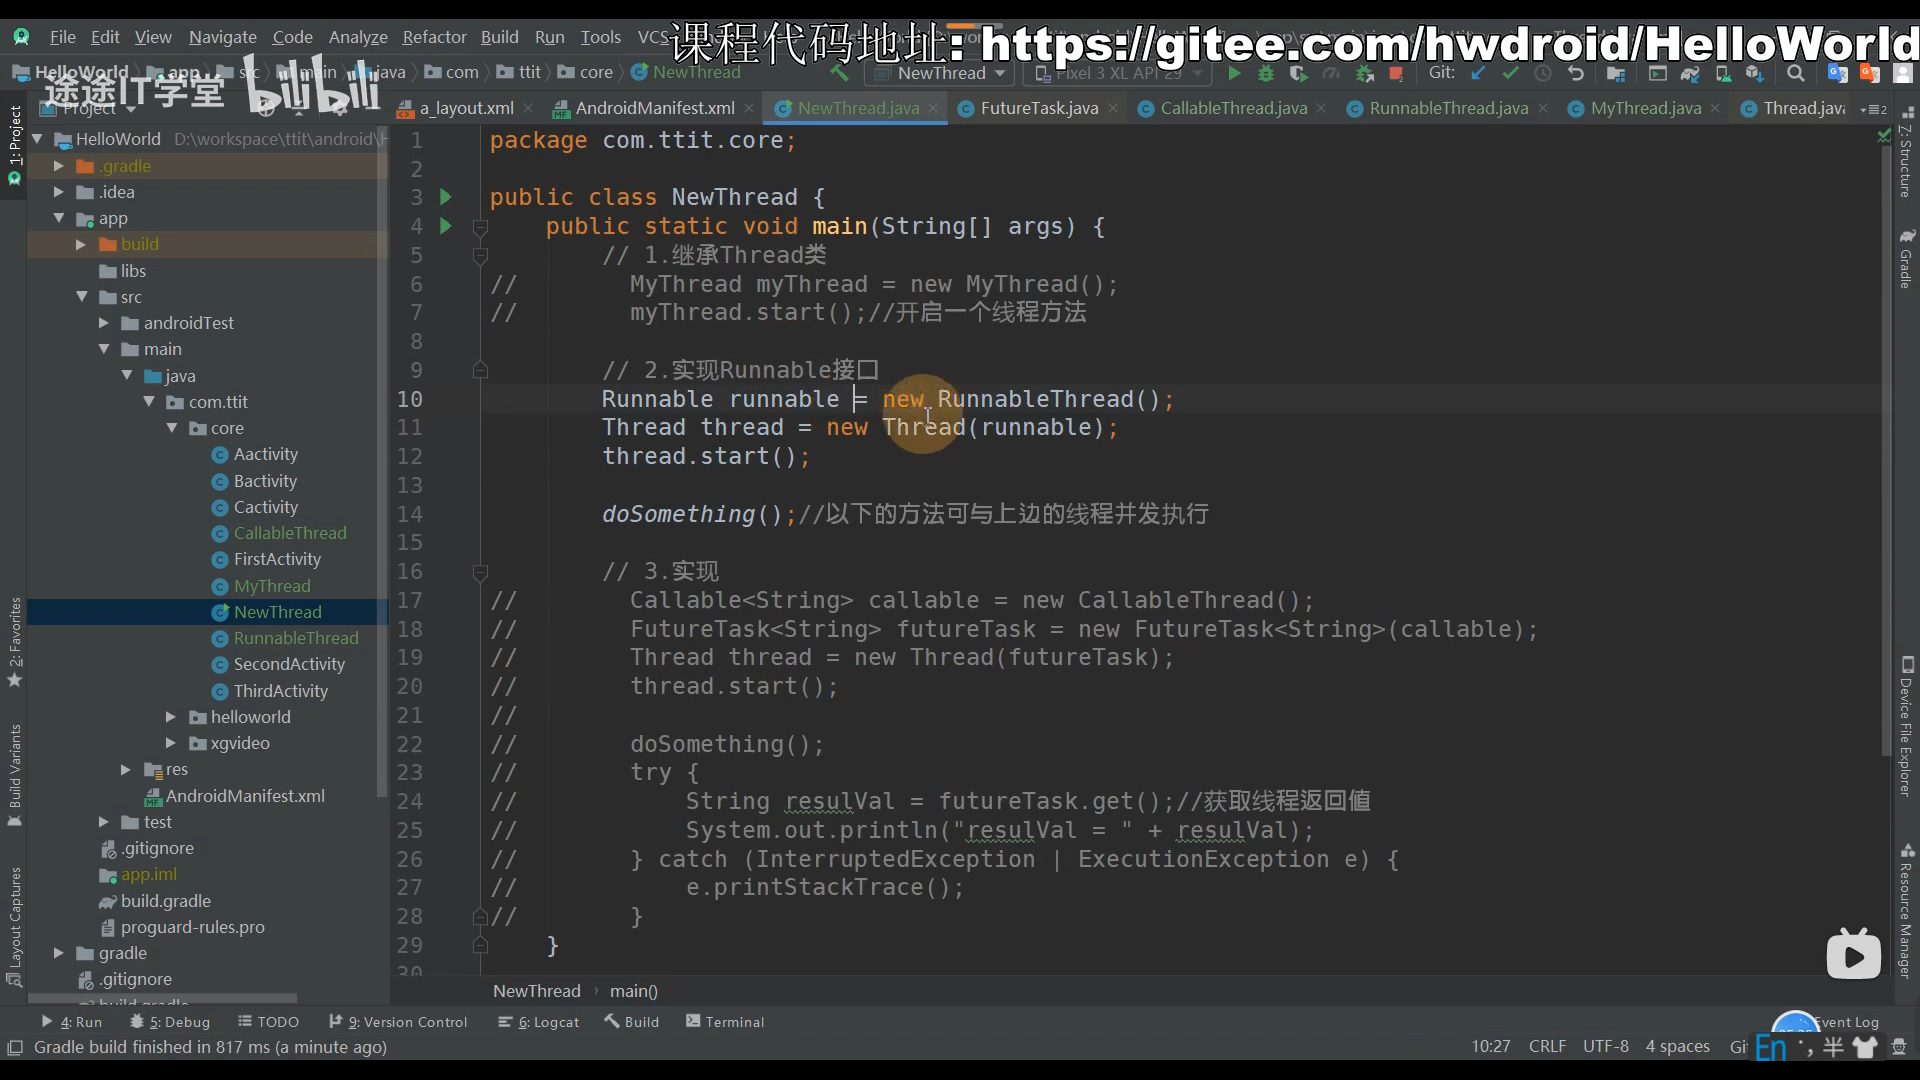This screenshot has height=1080, width=1920.
Task: Open TODO tool window button
Action: 269,1022
